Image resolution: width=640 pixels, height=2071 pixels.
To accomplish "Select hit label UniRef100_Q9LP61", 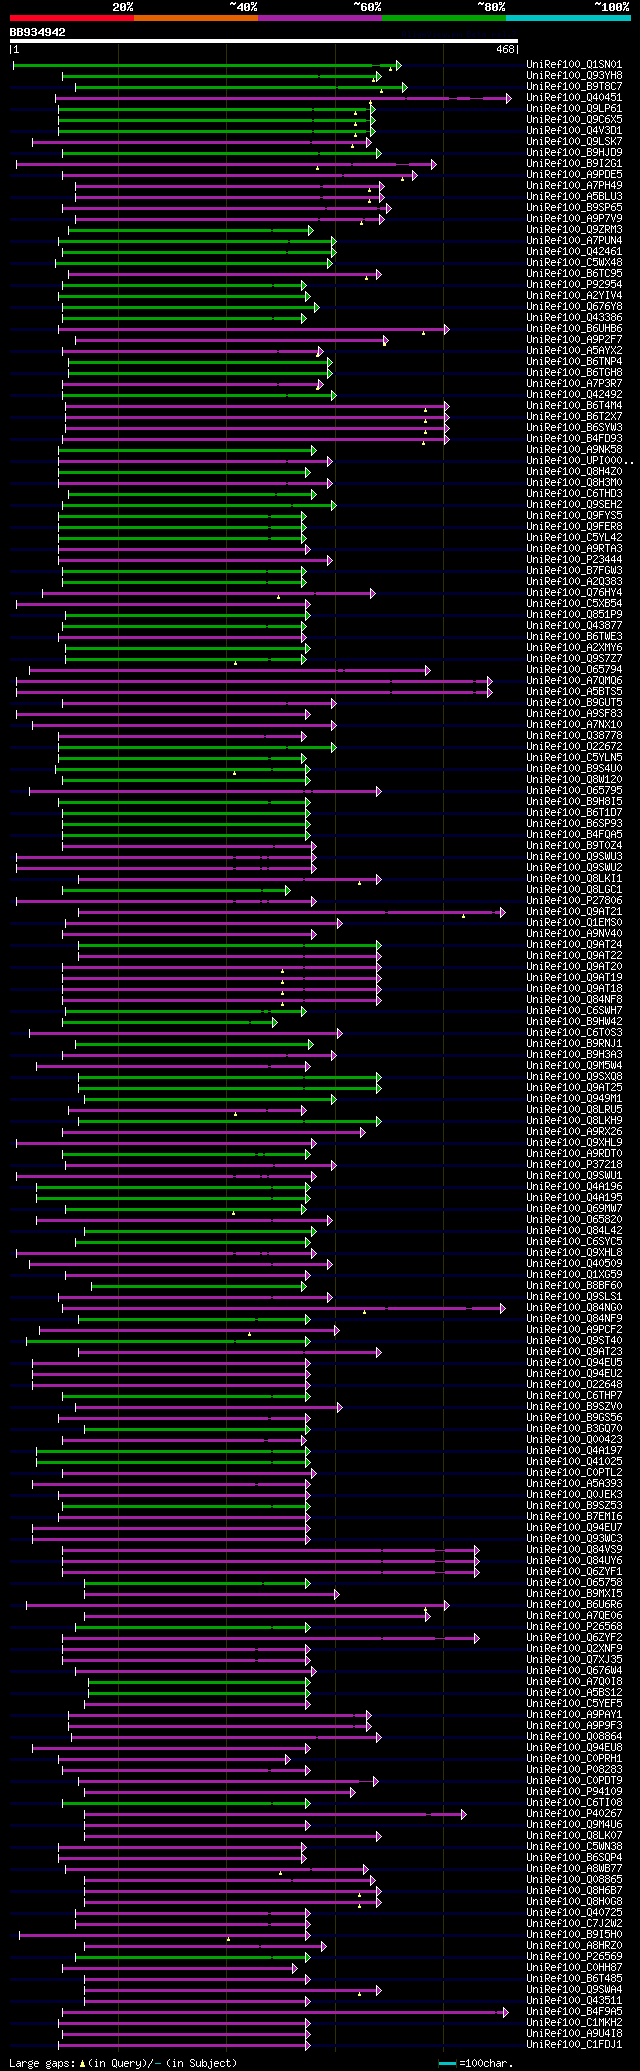I will (x=574, y=108).
